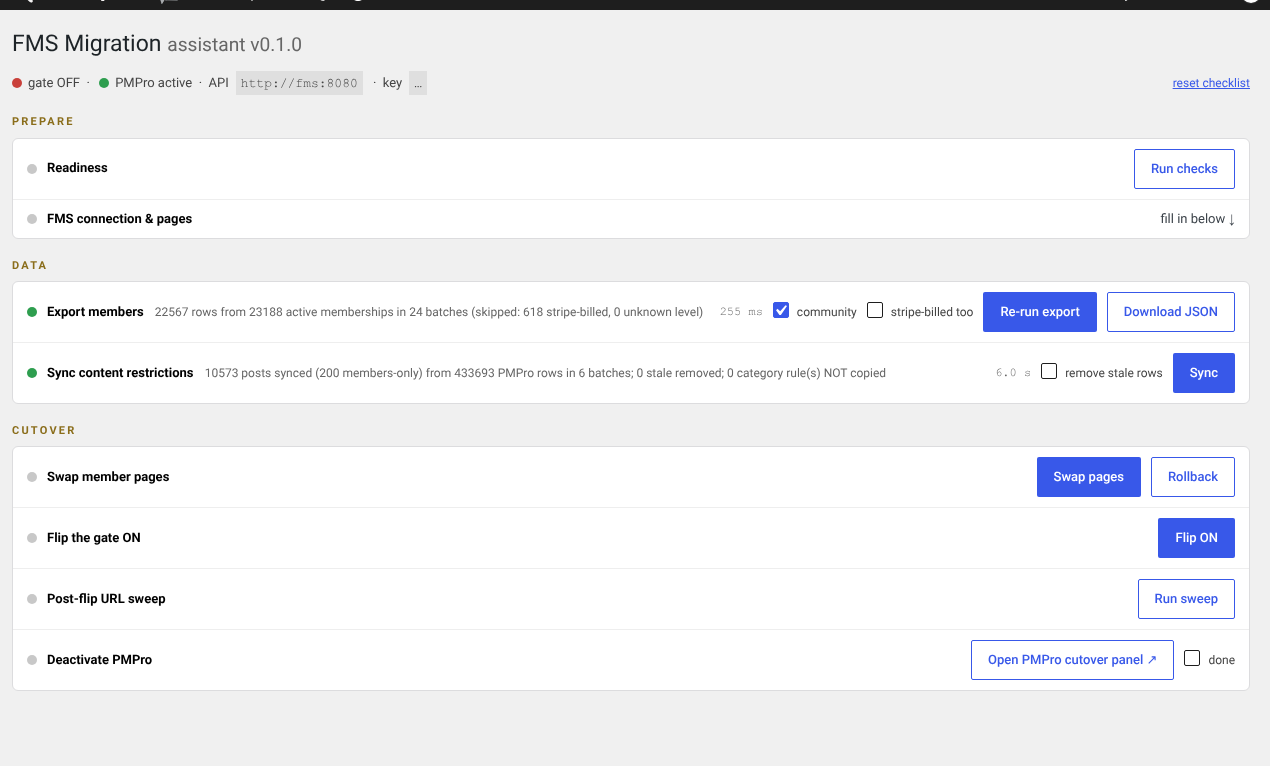Click the PREPARE section label
The height and width of the screenshot is (766, 1270).
[x=43, y=121]
